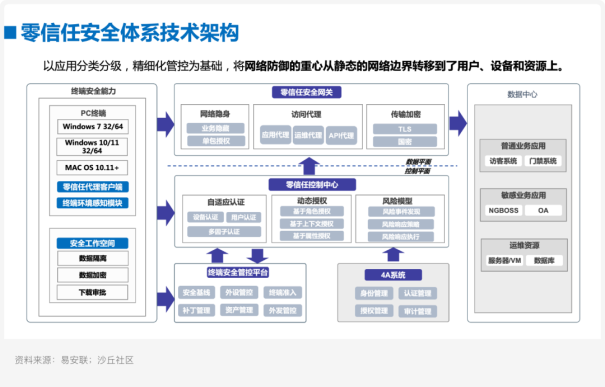Click the 零信任代理客户端 blue label

[93, 187]
